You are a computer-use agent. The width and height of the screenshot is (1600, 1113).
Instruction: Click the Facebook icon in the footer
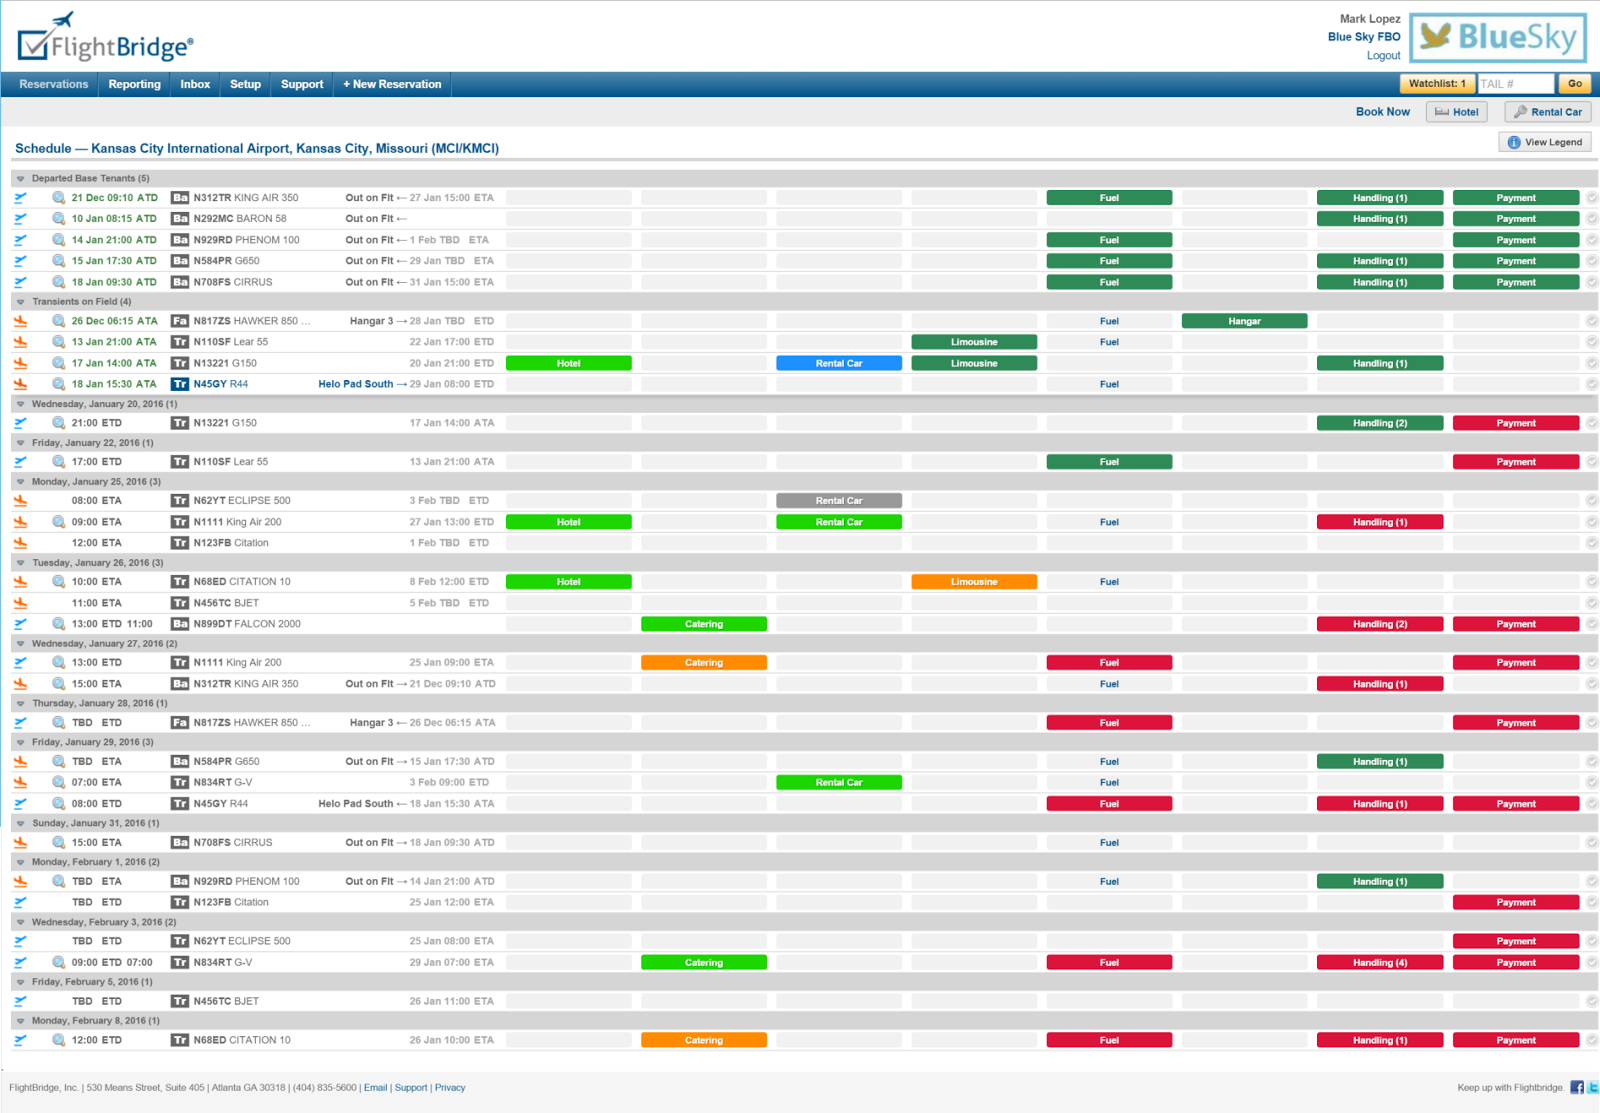1577,1088
